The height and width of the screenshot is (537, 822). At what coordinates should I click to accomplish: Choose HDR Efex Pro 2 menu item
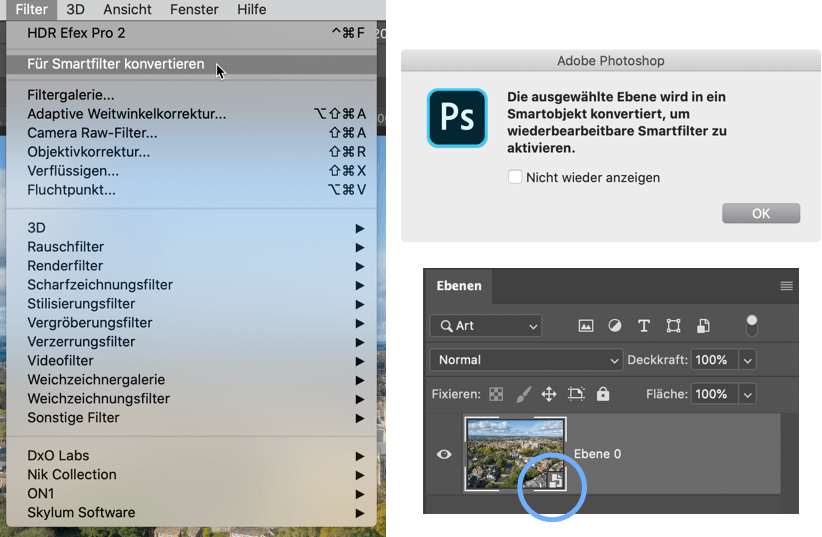(x=191, y=33)
